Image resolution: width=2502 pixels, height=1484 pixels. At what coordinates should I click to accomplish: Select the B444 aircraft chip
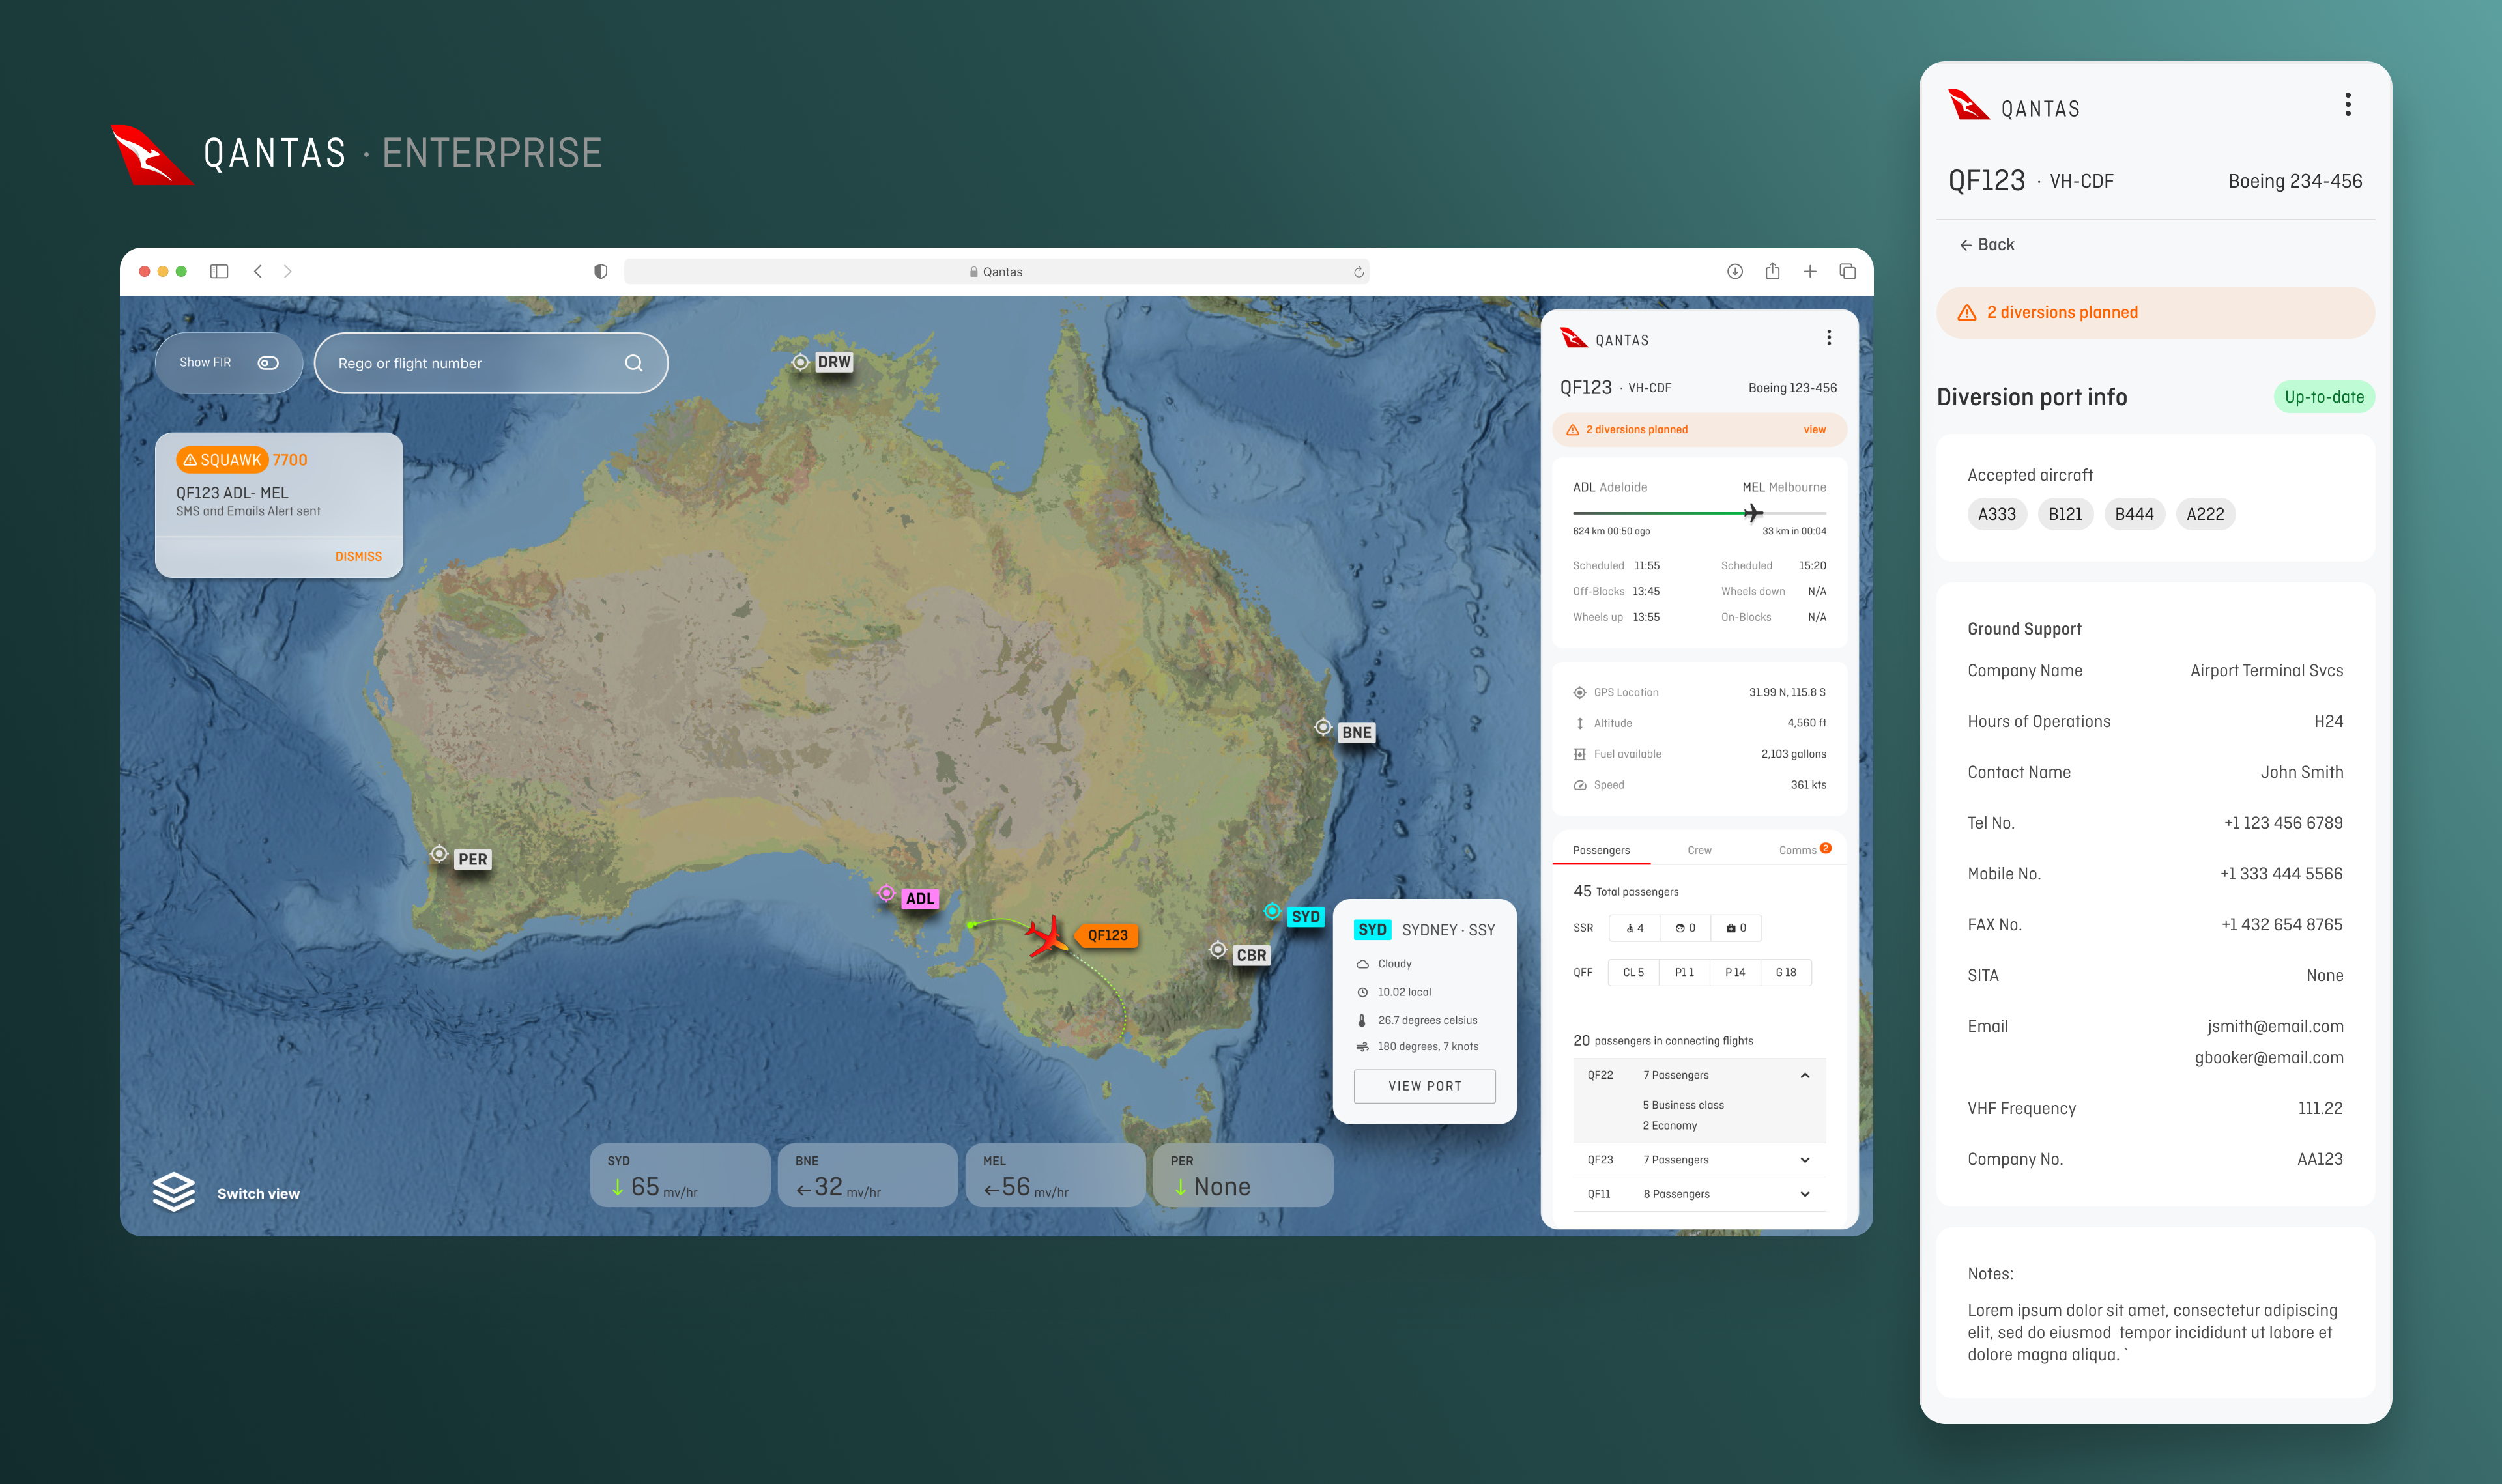pyautogui.click(x=2134, y=514)
